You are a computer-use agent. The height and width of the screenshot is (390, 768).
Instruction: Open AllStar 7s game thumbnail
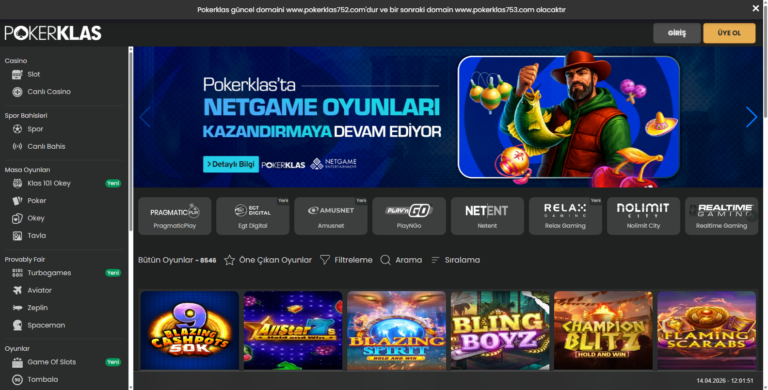[293, 330]
